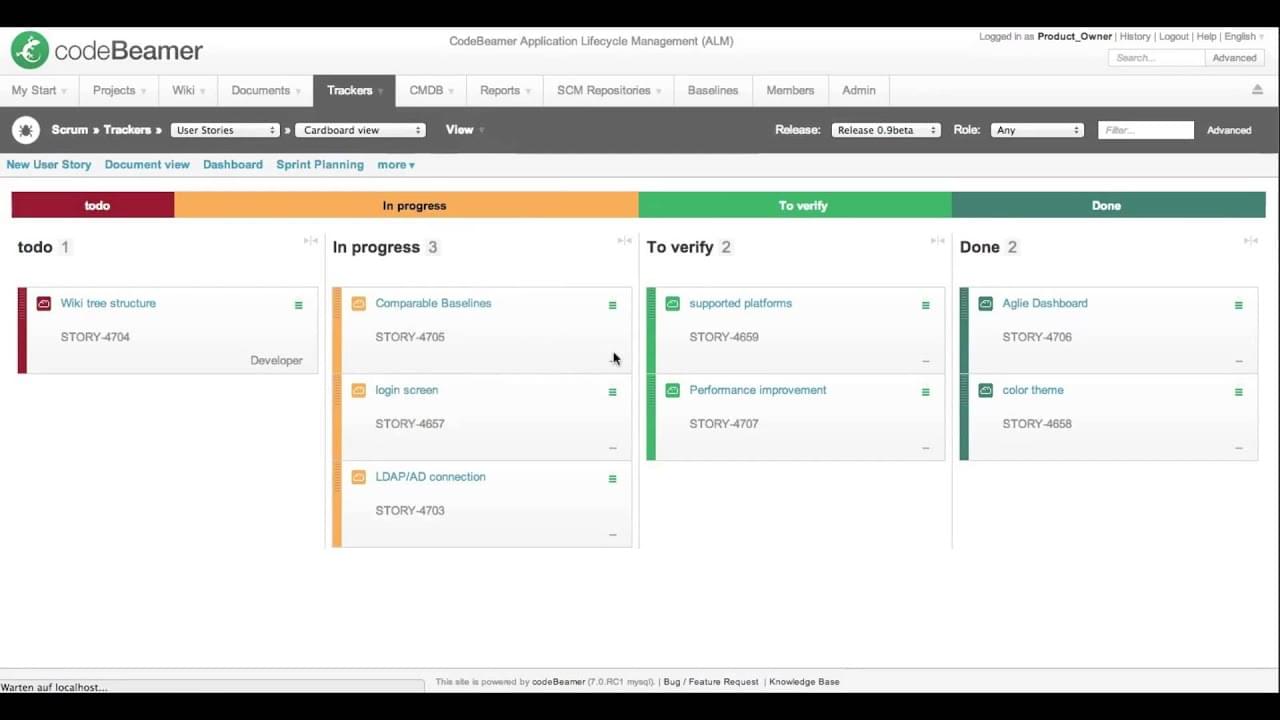The width and height of the screenshot is (1280, 720).
Task: Open the Aglie Dashboard card menu icon
Action: click(1238, 305)
